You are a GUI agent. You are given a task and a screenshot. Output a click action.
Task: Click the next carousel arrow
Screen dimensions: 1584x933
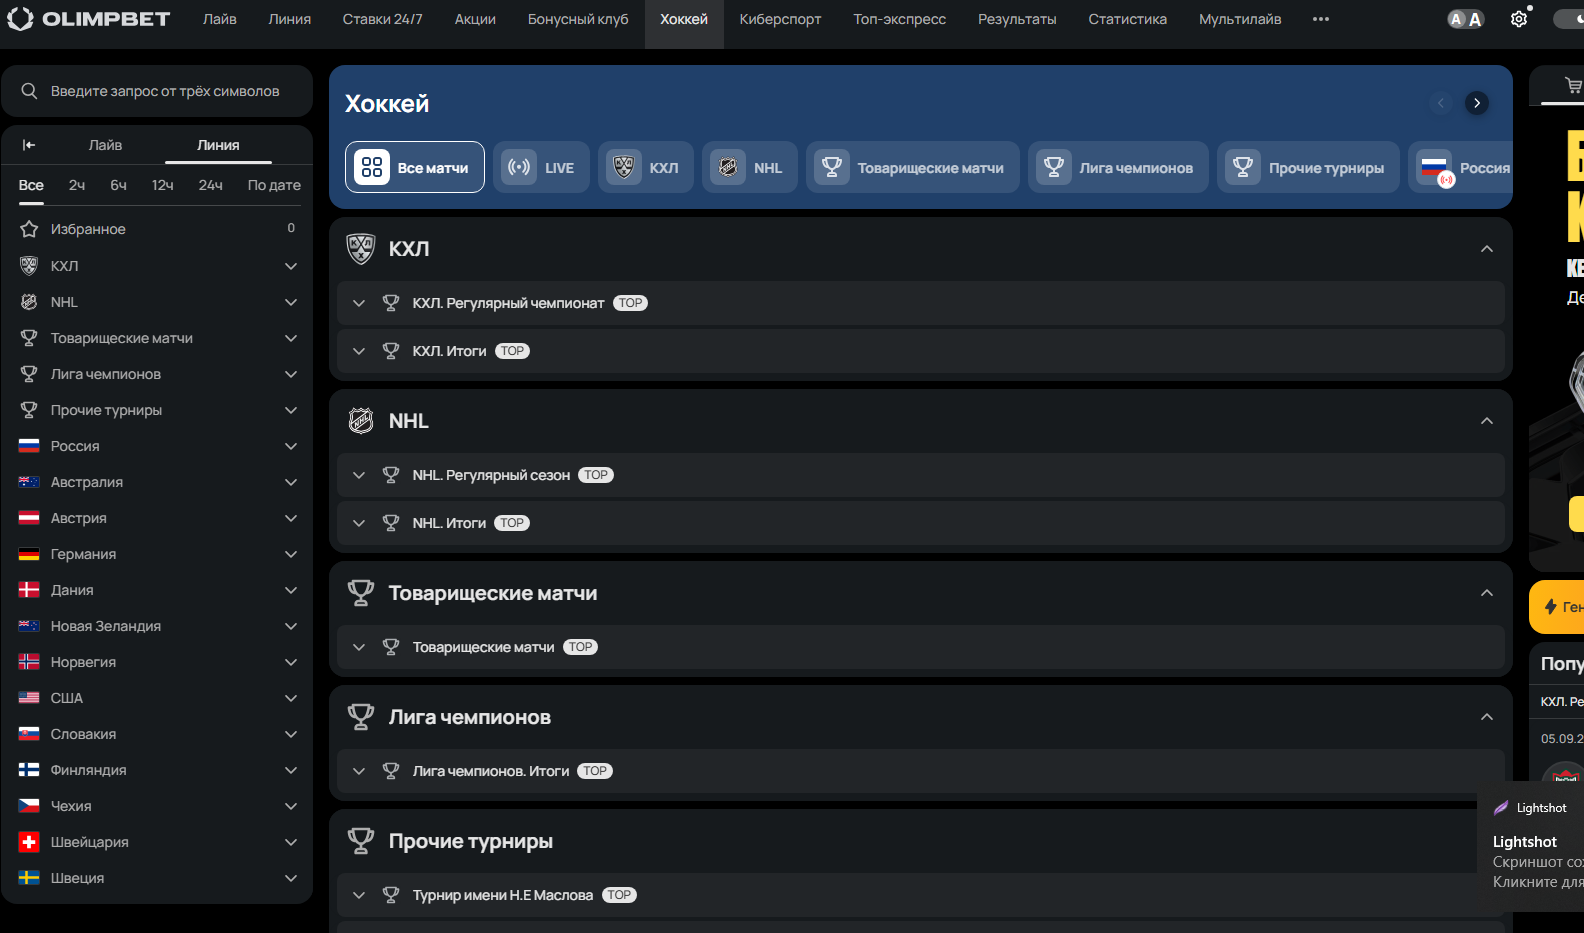[1477, 103]
